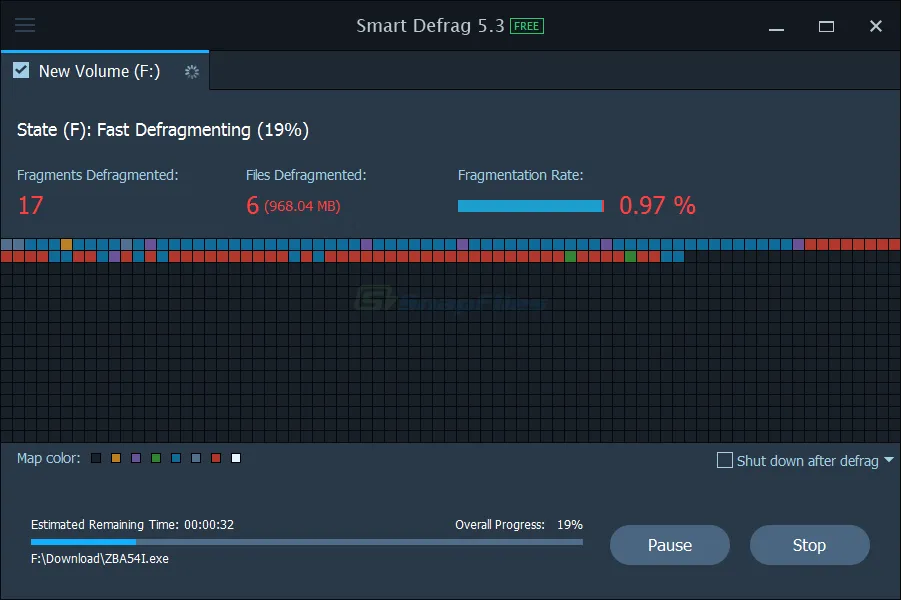Enable Shut down after defrag checkbox
Viewport: 901px width, 600px height.
pyautogui.click(x=725, y=461)
